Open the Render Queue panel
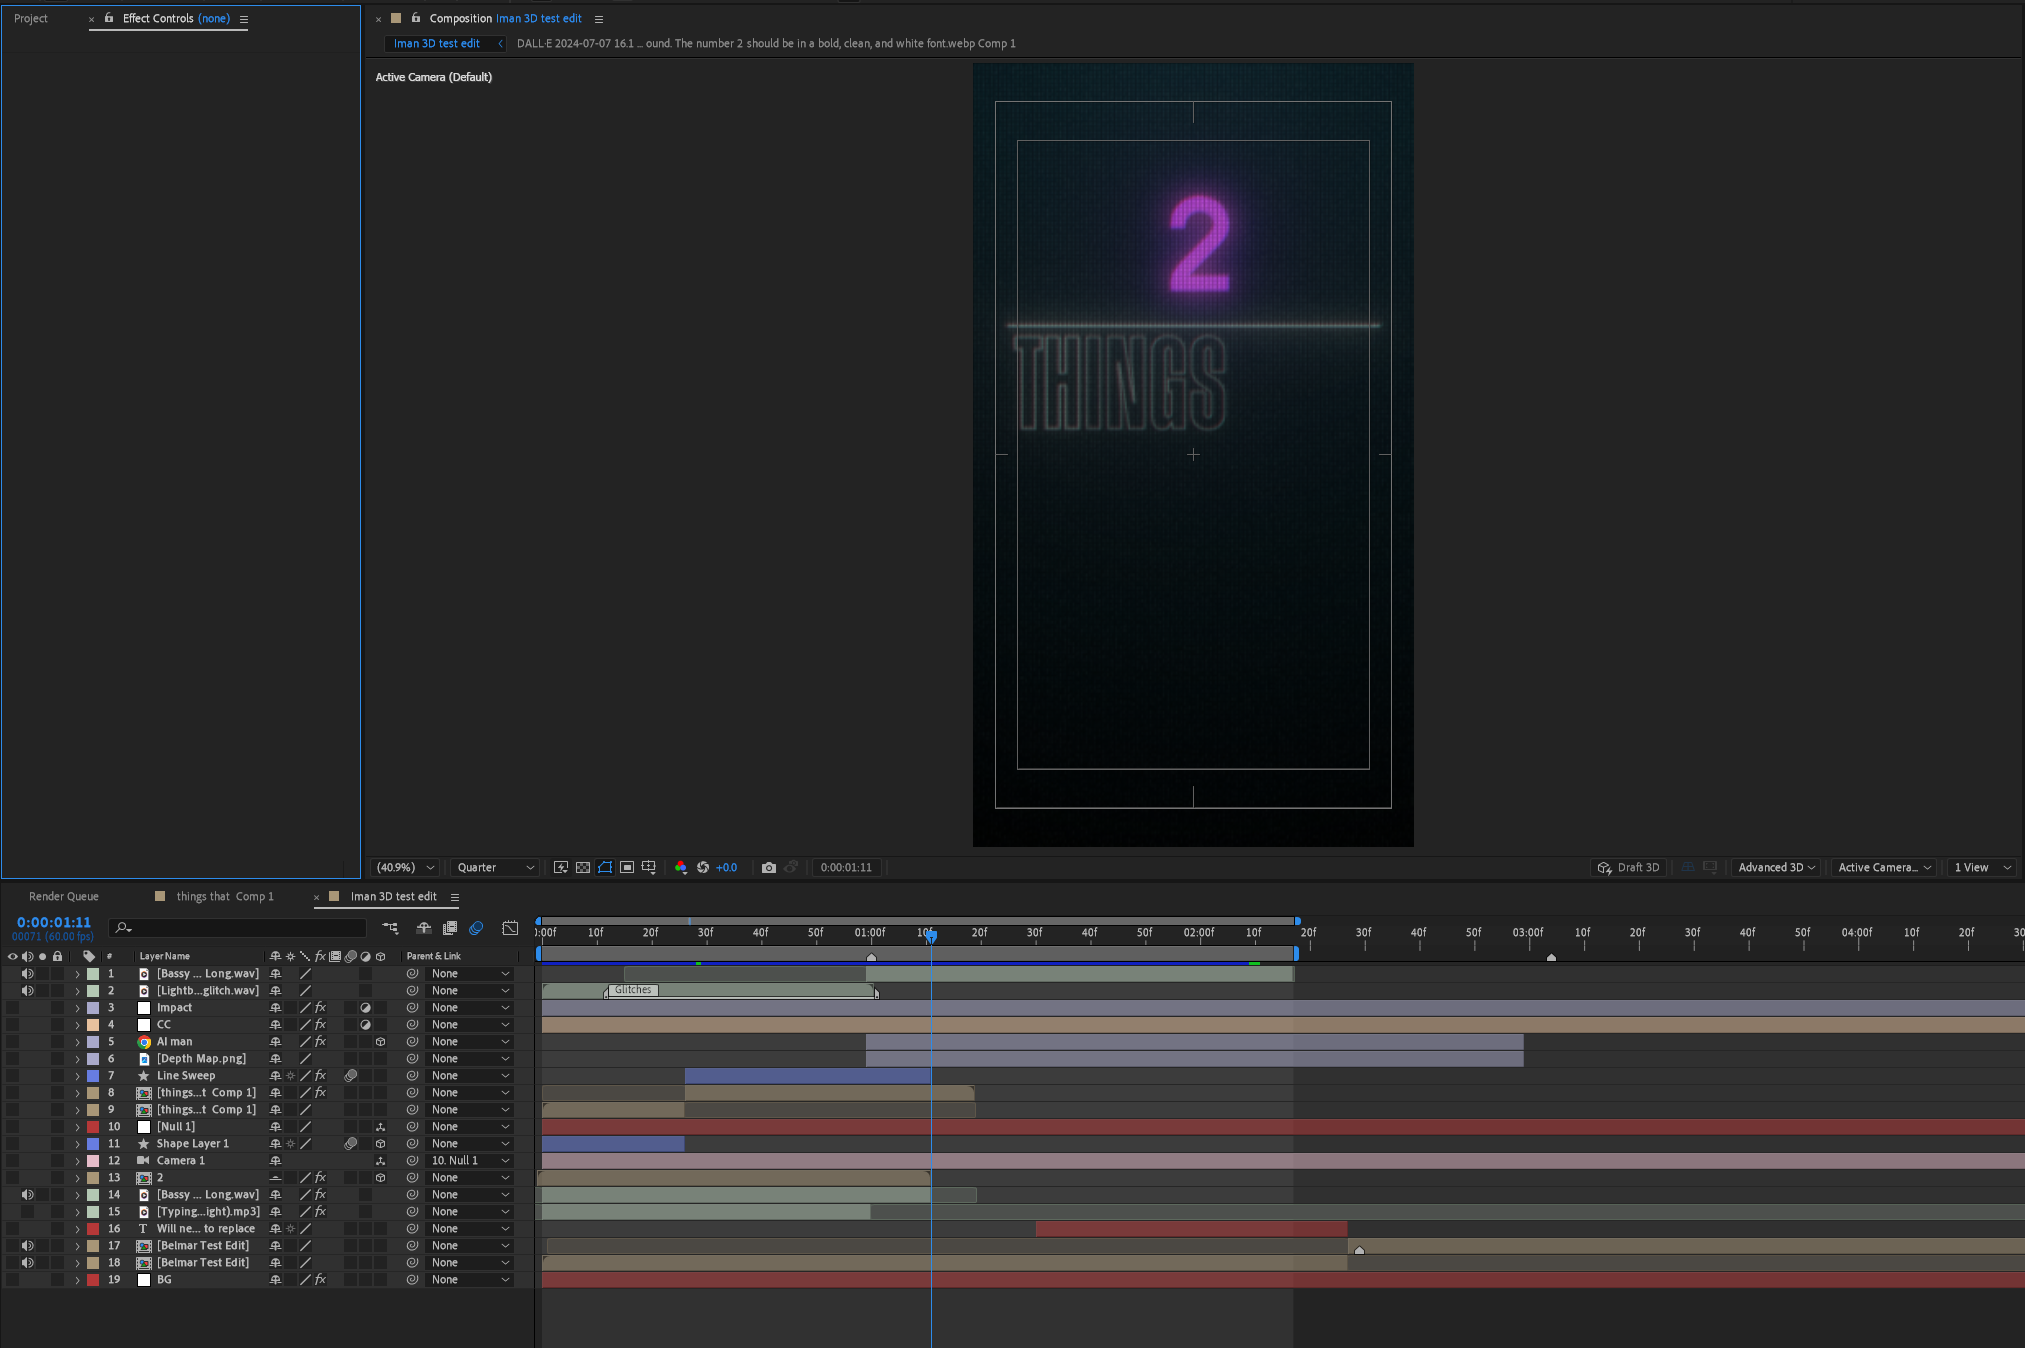Image resolution: width=2025 pixels, height=1348 pixels. [64, 895]
